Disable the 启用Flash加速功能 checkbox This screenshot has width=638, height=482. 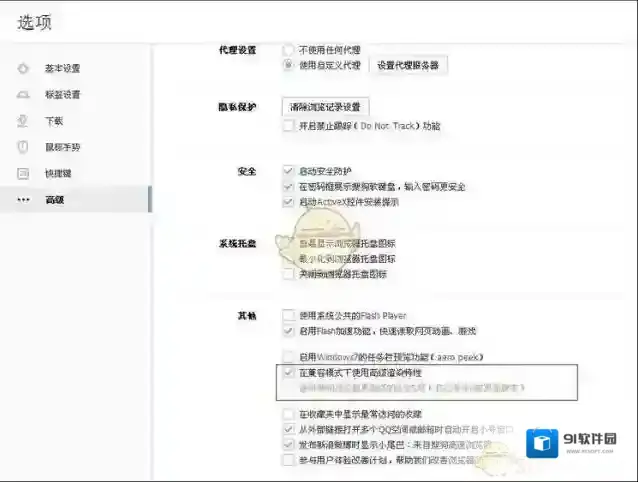(x=289, y=330)
